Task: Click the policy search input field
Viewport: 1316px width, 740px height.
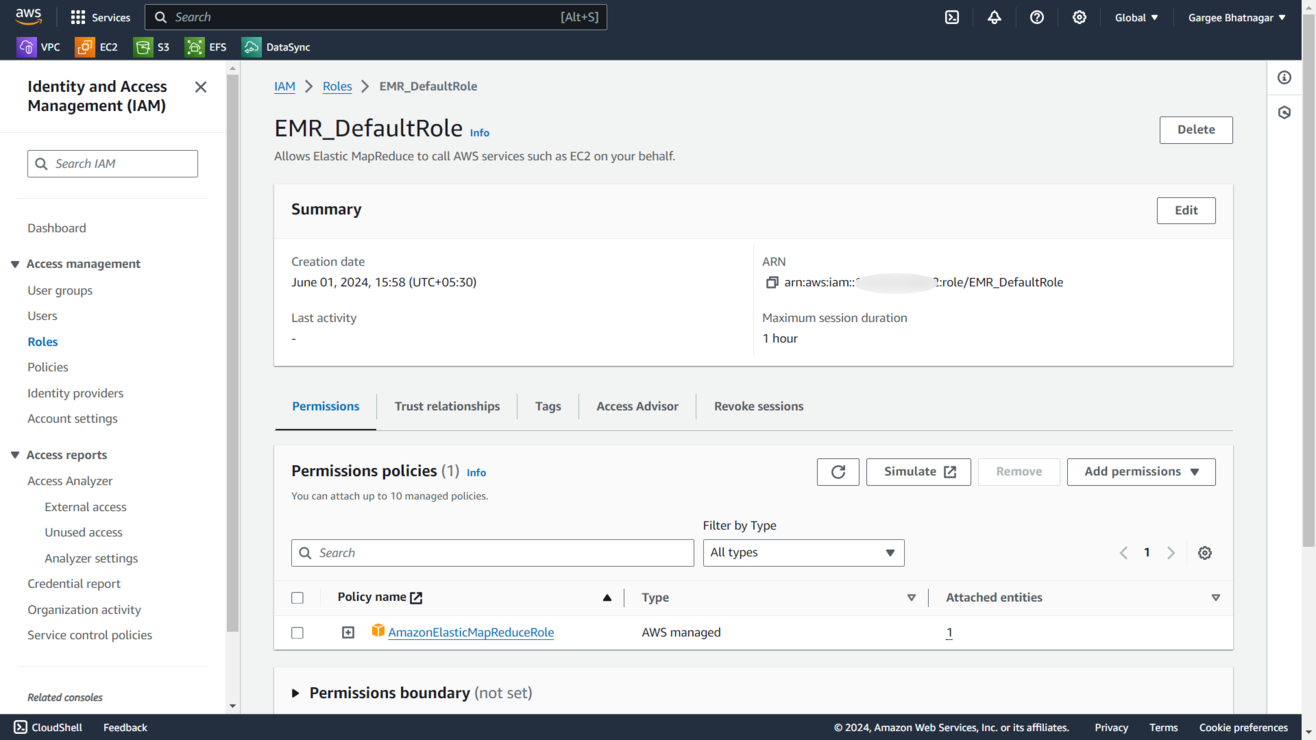Action: click(492, 553)
